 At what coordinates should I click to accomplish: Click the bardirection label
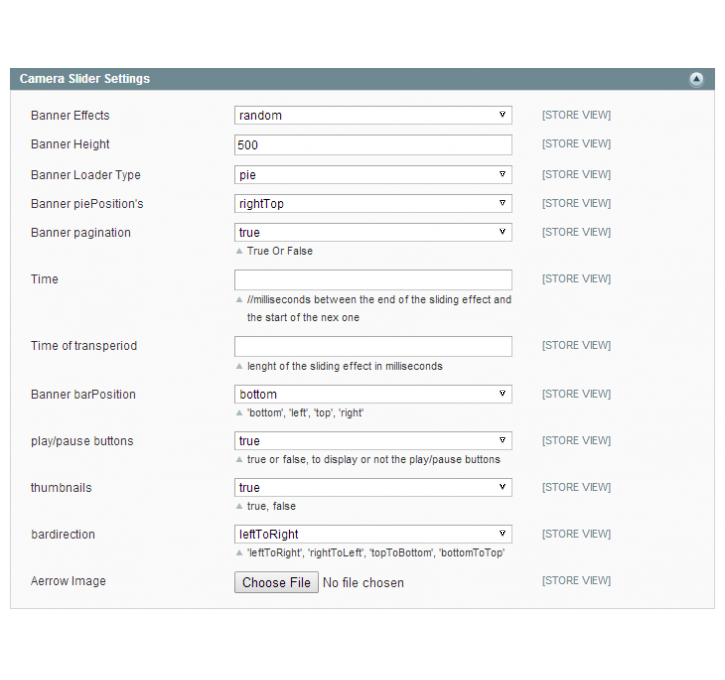(63, 534)
